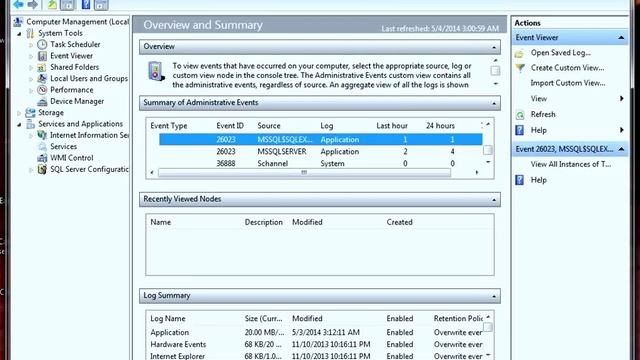Screen dimensions: 640x360
Task: Click Create Custom View action
Action: 567,68
